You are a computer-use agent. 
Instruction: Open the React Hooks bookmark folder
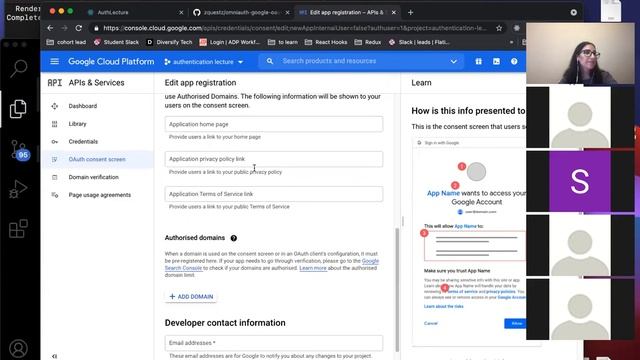[x=326, y=42]
